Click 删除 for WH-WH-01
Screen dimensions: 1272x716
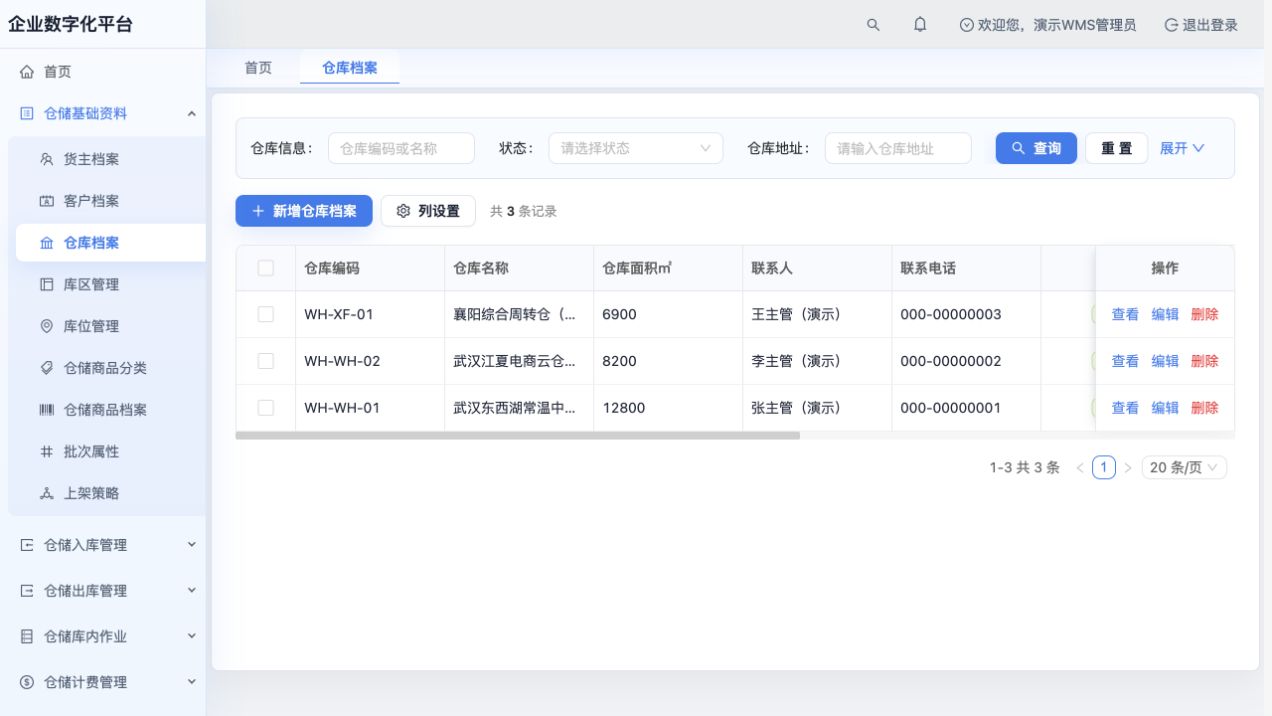pos(1205,408)
